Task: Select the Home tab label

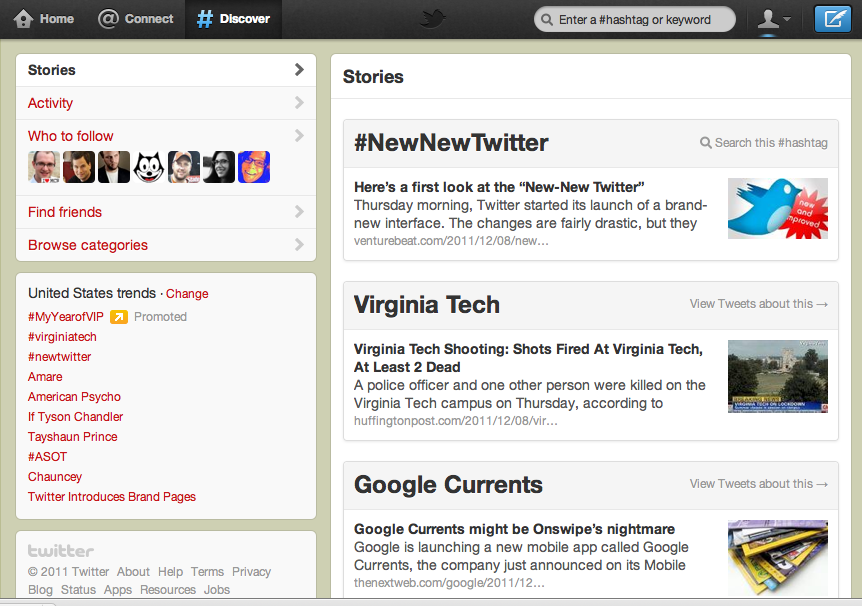Action: (57, 19)
